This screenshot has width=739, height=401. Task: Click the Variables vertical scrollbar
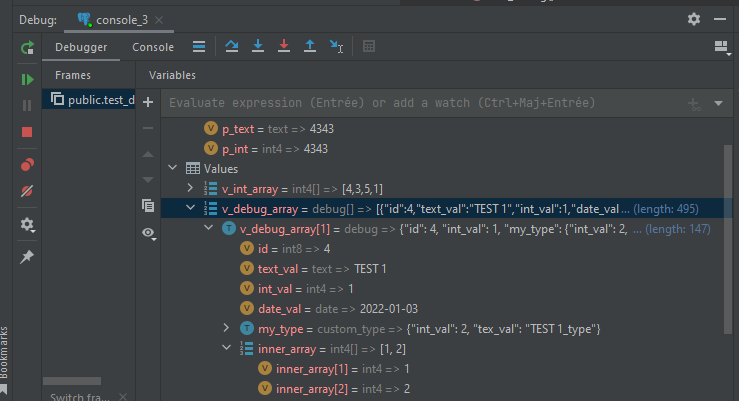coord(728,240)
